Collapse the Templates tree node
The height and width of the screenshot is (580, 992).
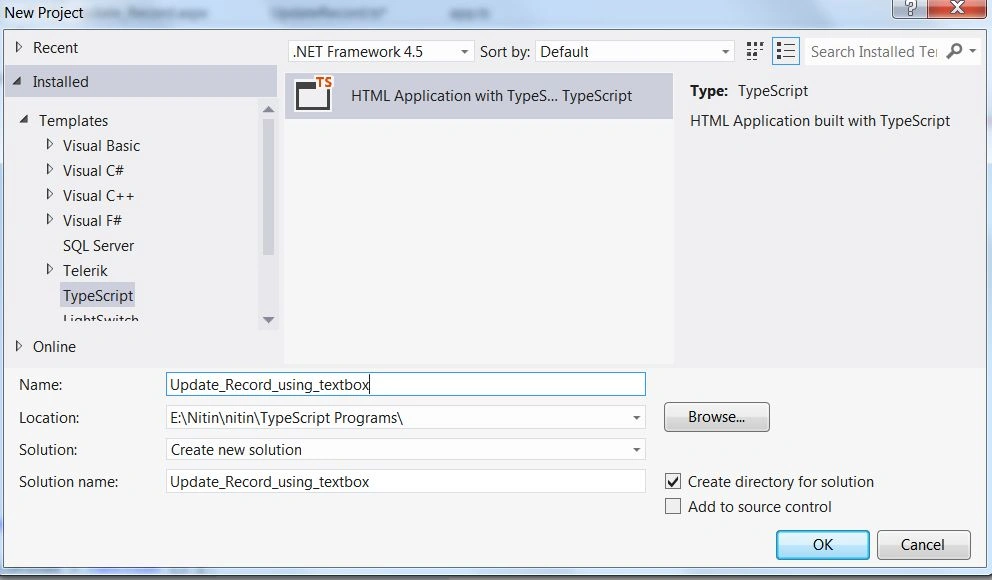24,120
